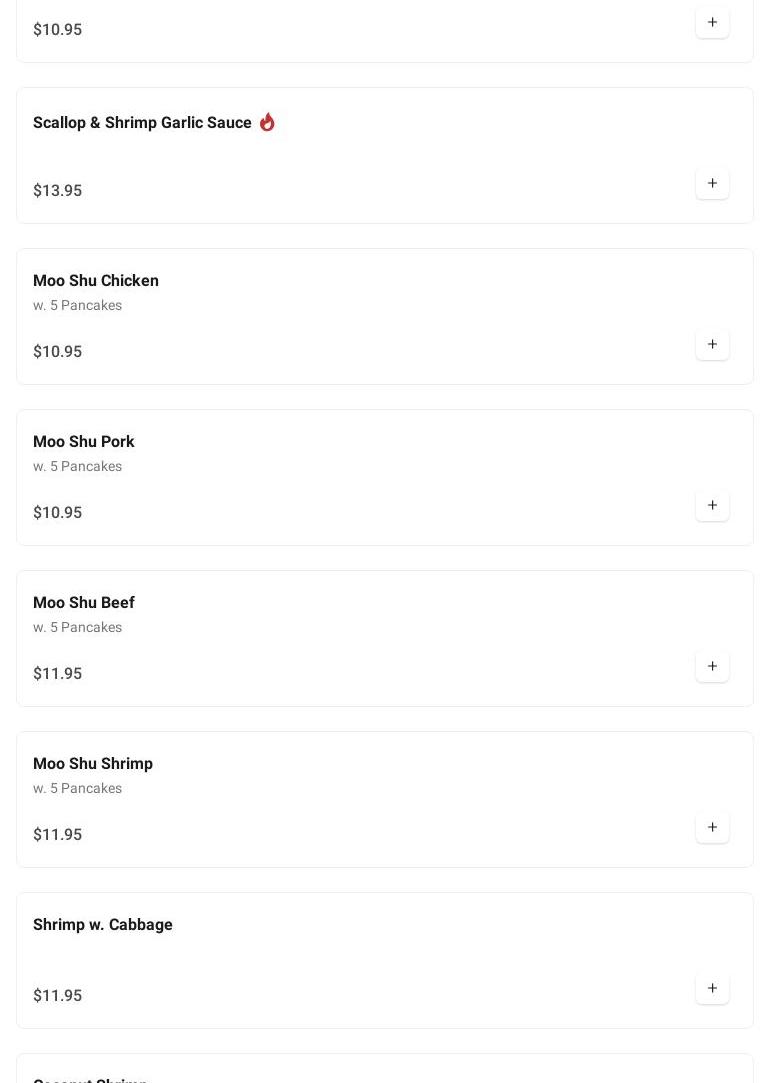Viewport: 770px width, 1083px height.
Task: Click the Shrimp w. Cabbage $11.95 price
Action: click(58, 996)
